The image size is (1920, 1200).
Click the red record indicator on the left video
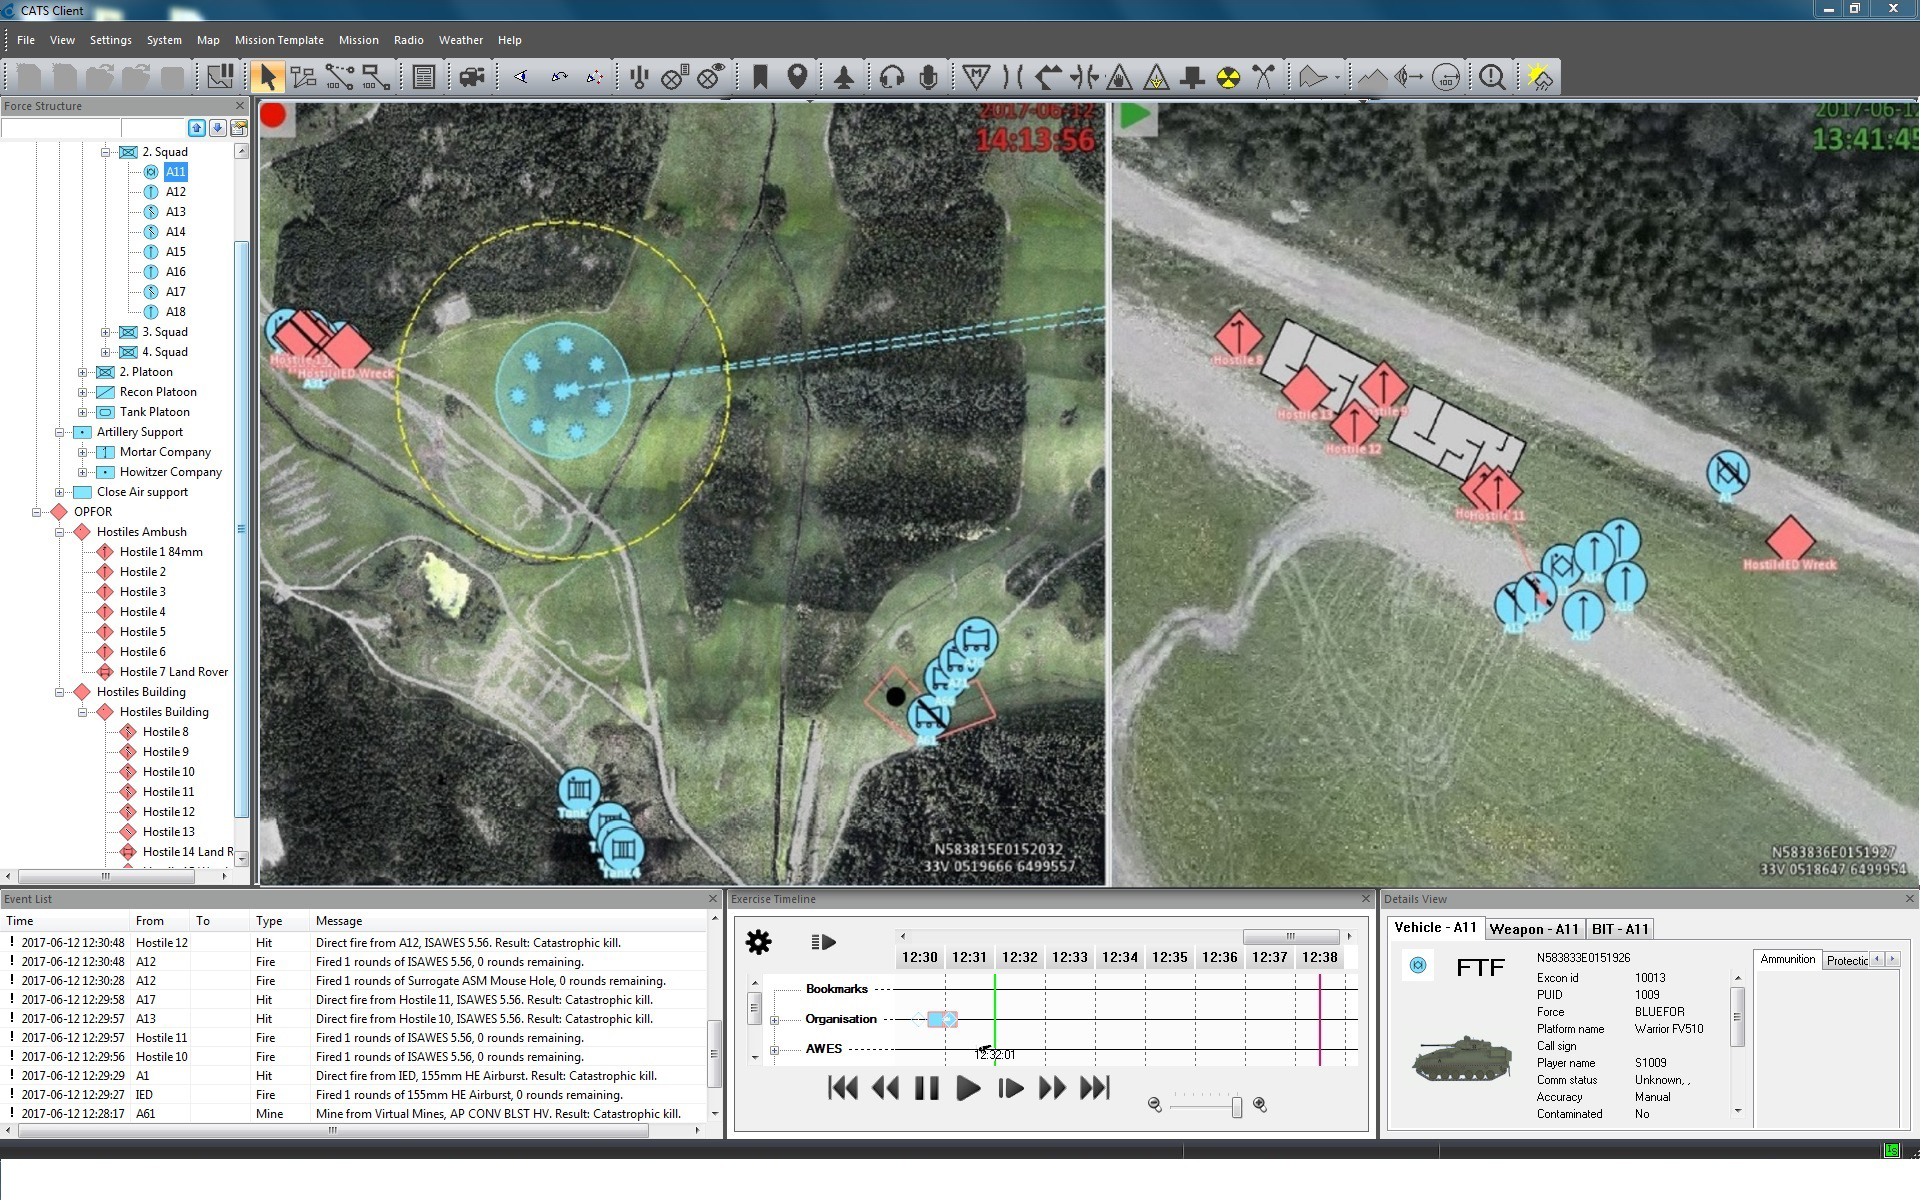(275, 117)
